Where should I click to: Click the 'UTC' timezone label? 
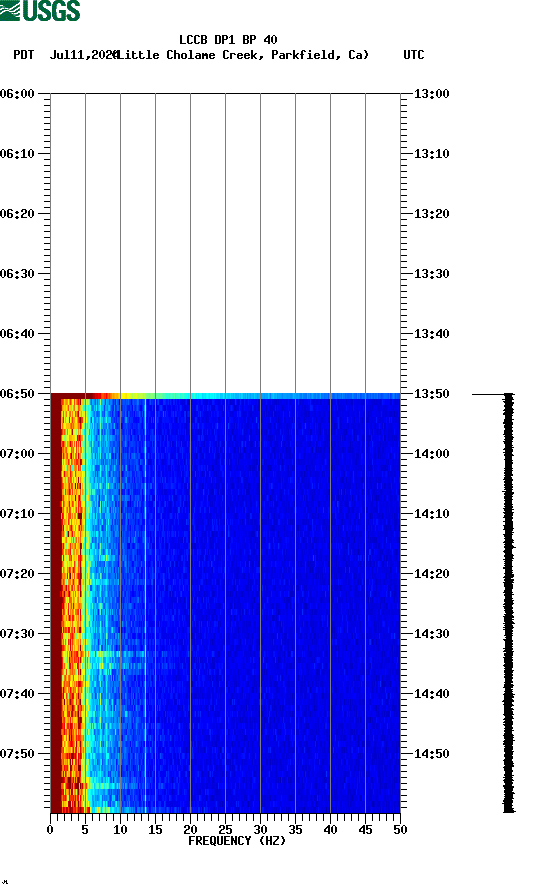pyautogui.click(x=414, y=55)
